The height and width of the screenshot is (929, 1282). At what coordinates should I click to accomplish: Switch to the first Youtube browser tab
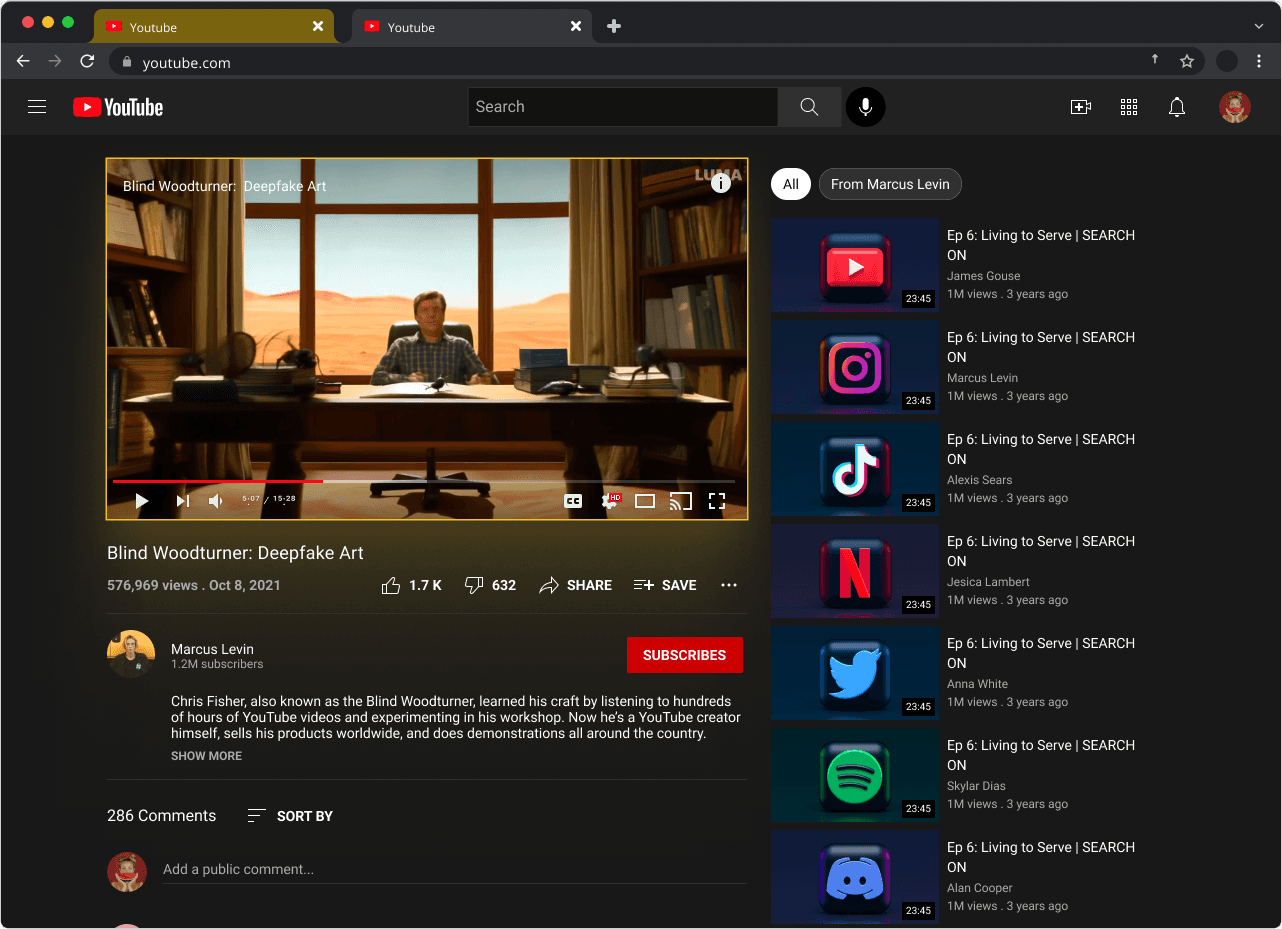point(215,27)
